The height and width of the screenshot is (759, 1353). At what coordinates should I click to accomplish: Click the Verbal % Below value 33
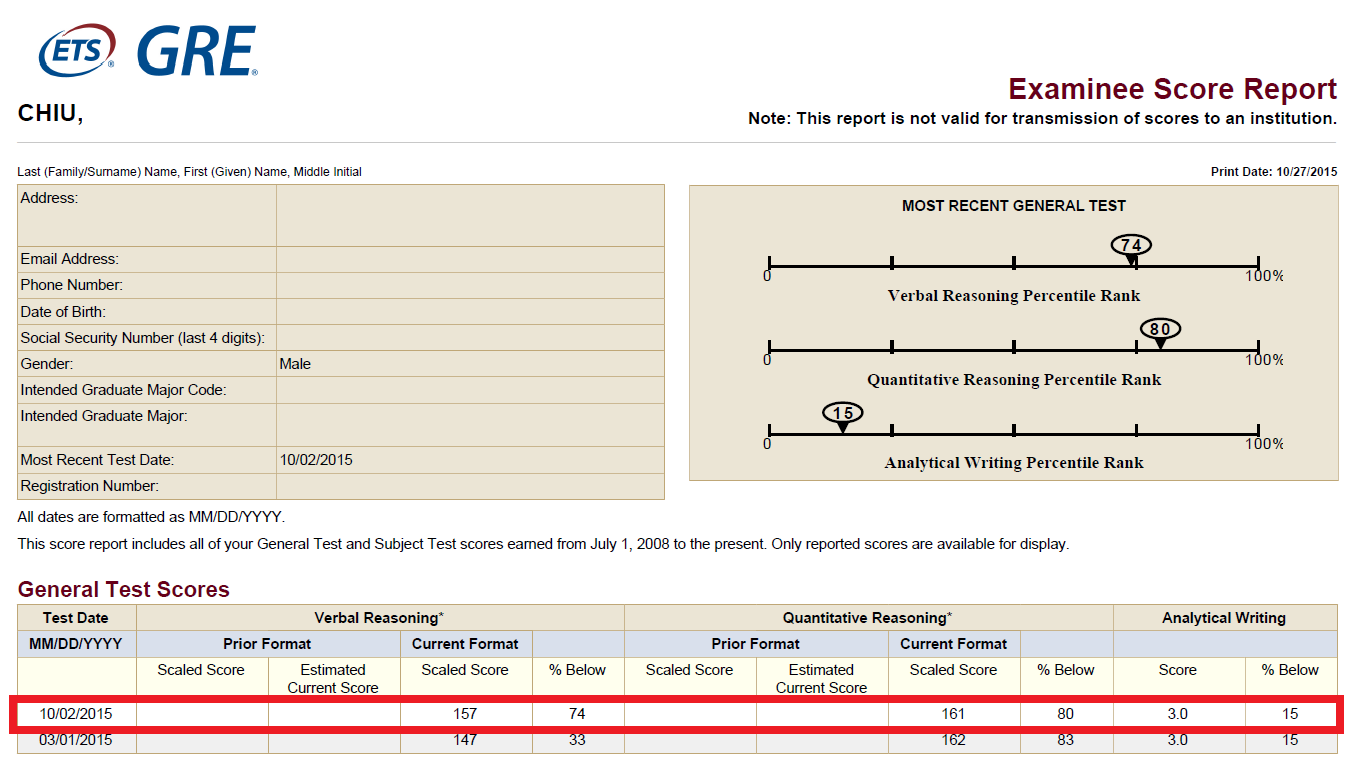pos(577,740)
